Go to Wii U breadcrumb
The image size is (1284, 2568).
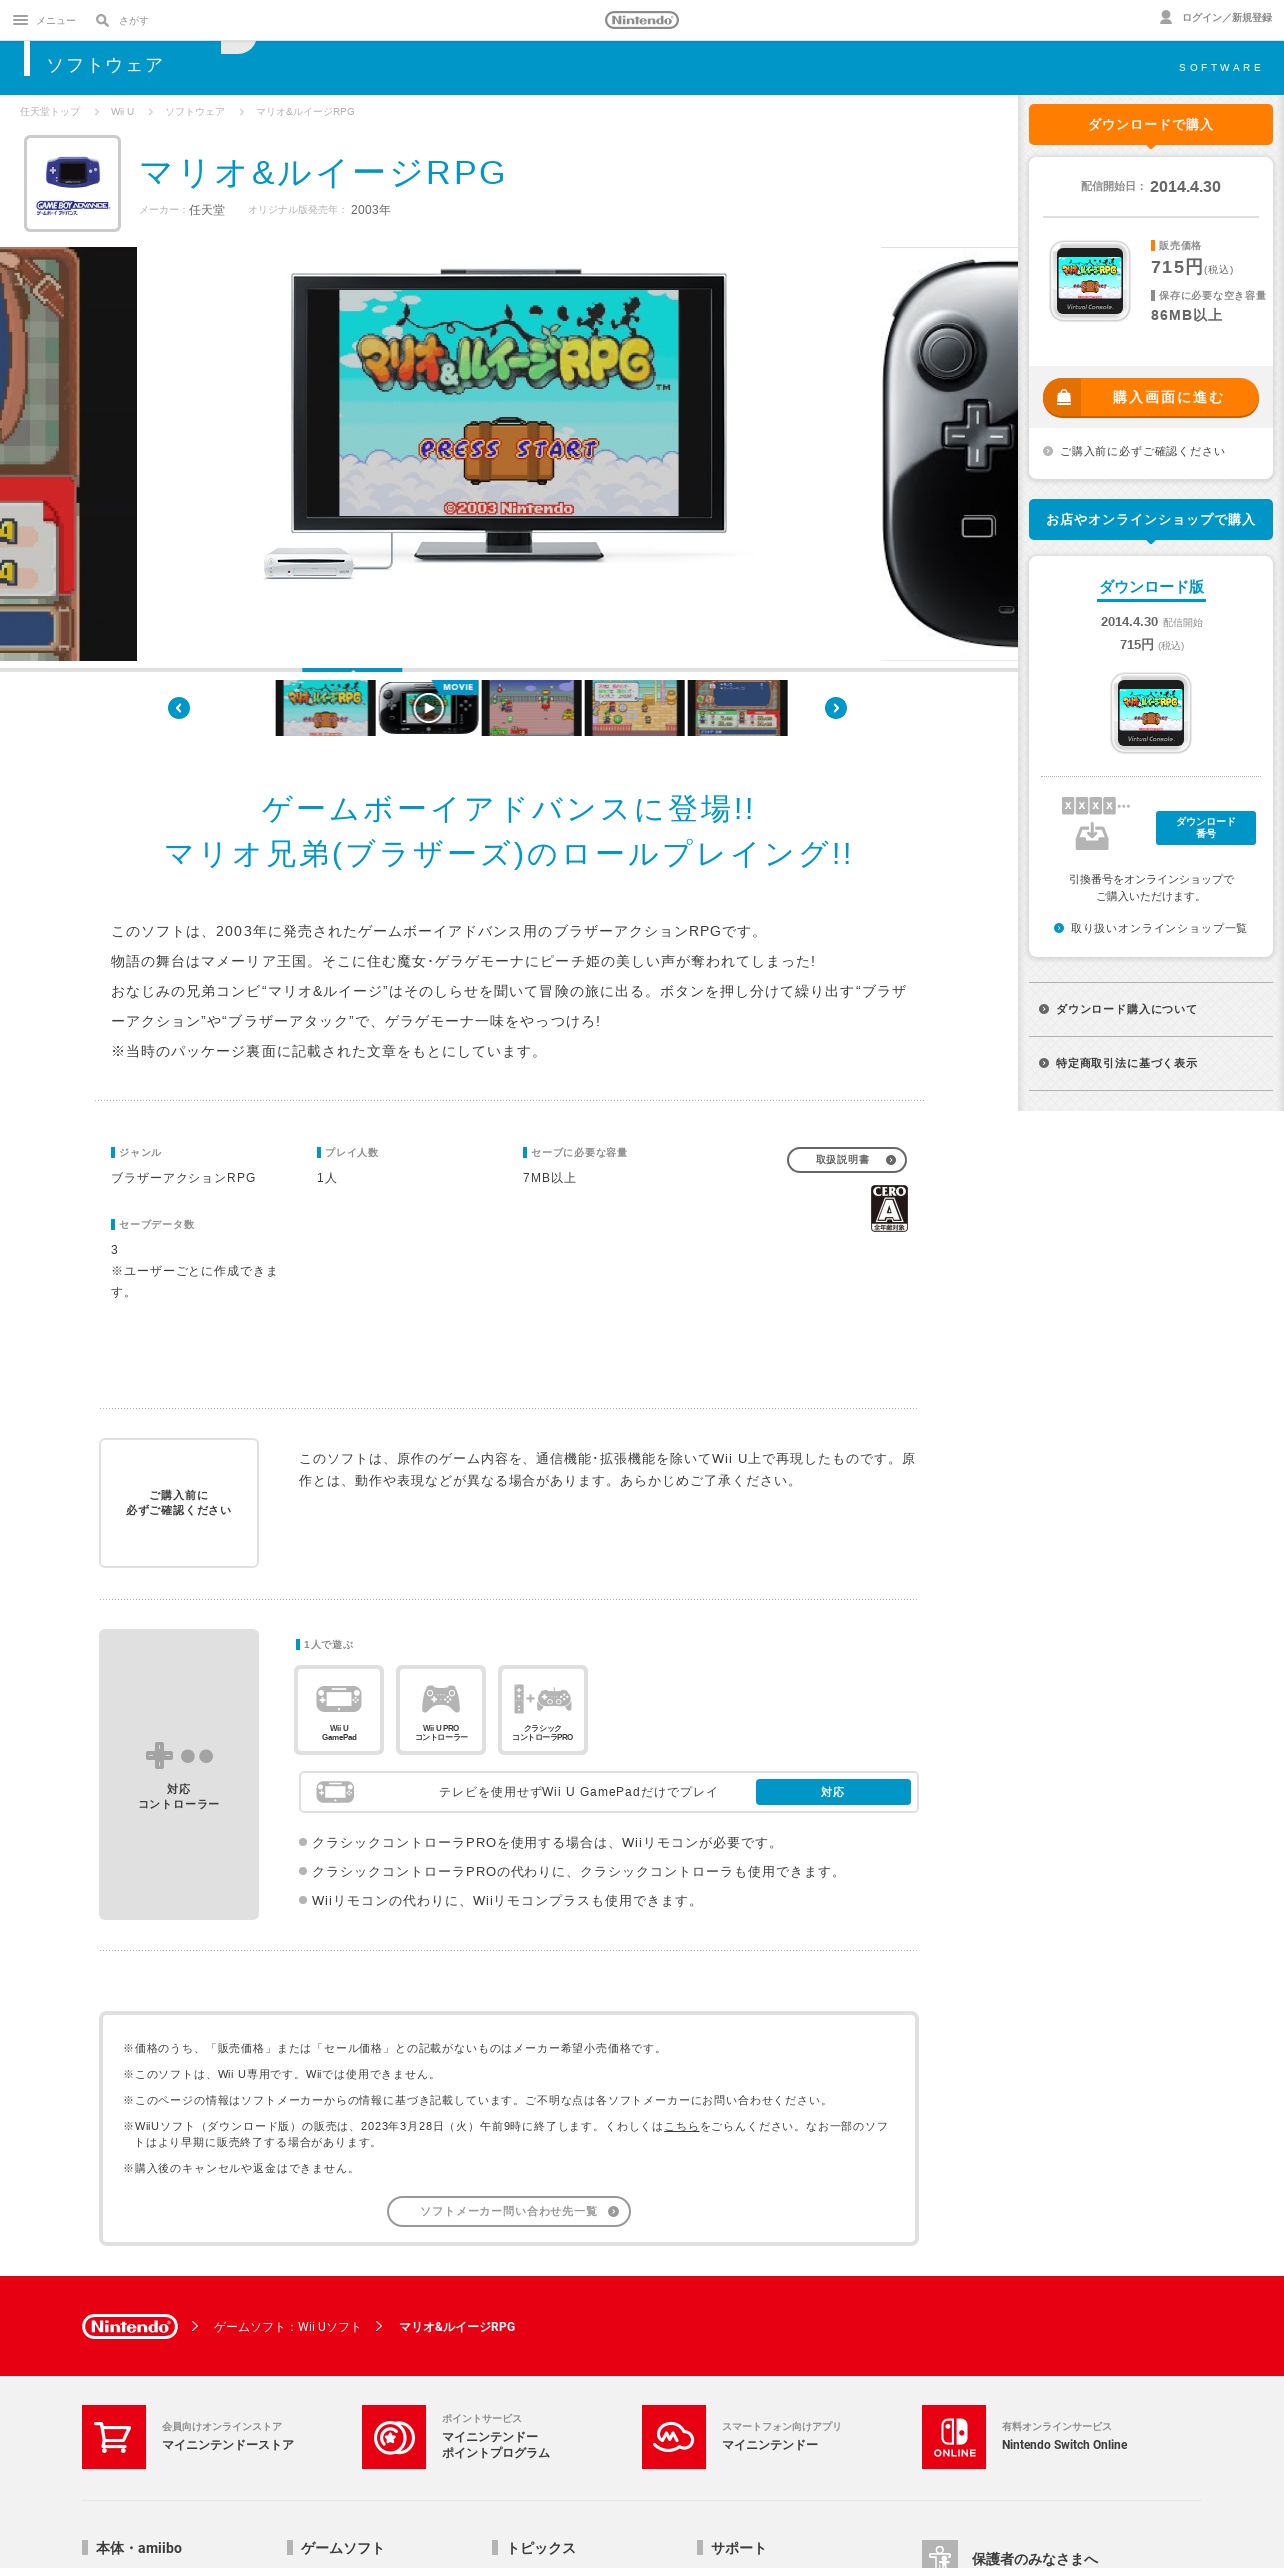pos(122,112)
